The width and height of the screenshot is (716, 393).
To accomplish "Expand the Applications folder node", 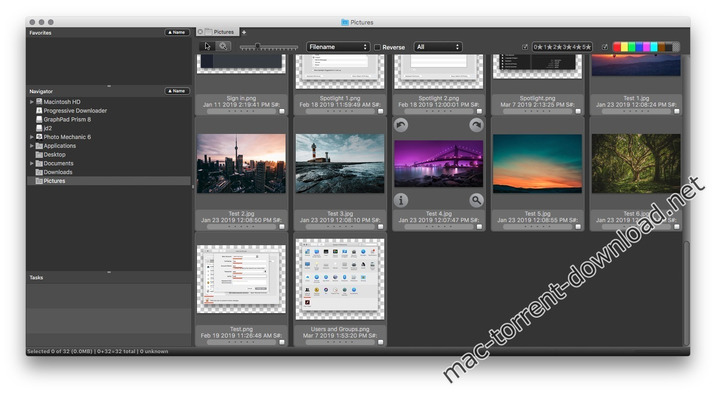I will click(x=32, y=146).
